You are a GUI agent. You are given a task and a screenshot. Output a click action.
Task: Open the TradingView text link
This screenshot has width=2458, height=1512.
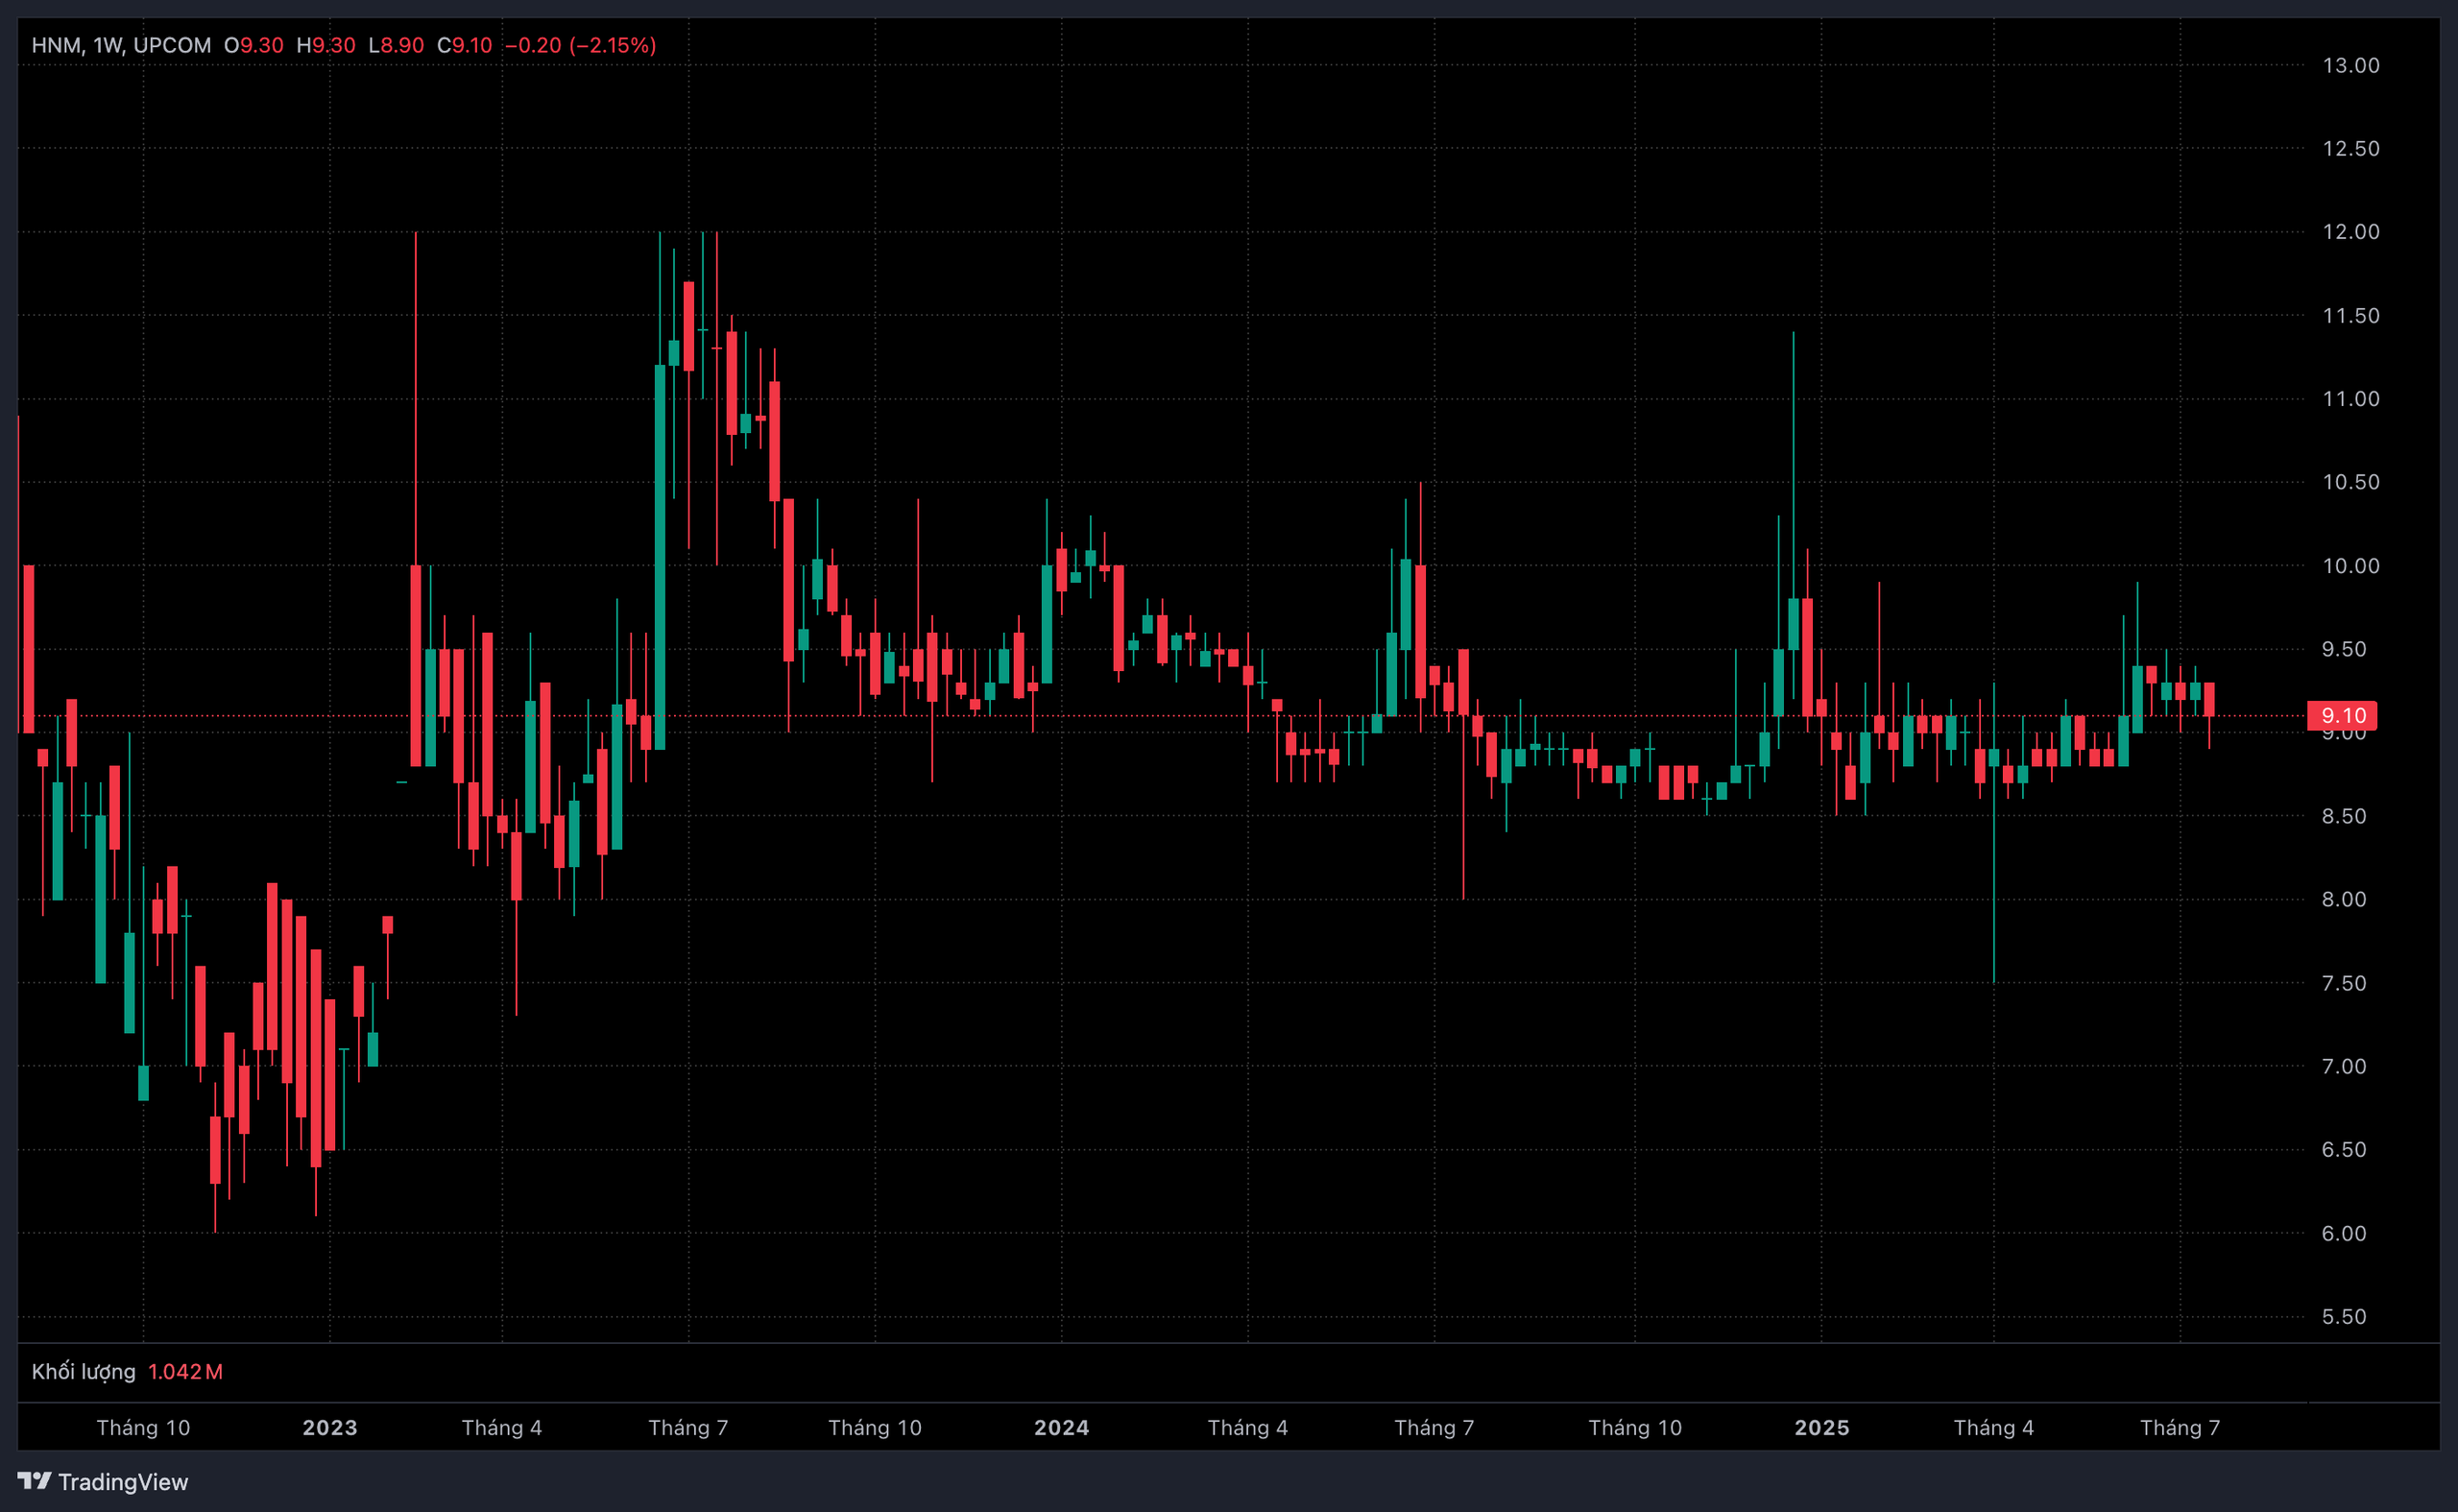coord(122,1482)
